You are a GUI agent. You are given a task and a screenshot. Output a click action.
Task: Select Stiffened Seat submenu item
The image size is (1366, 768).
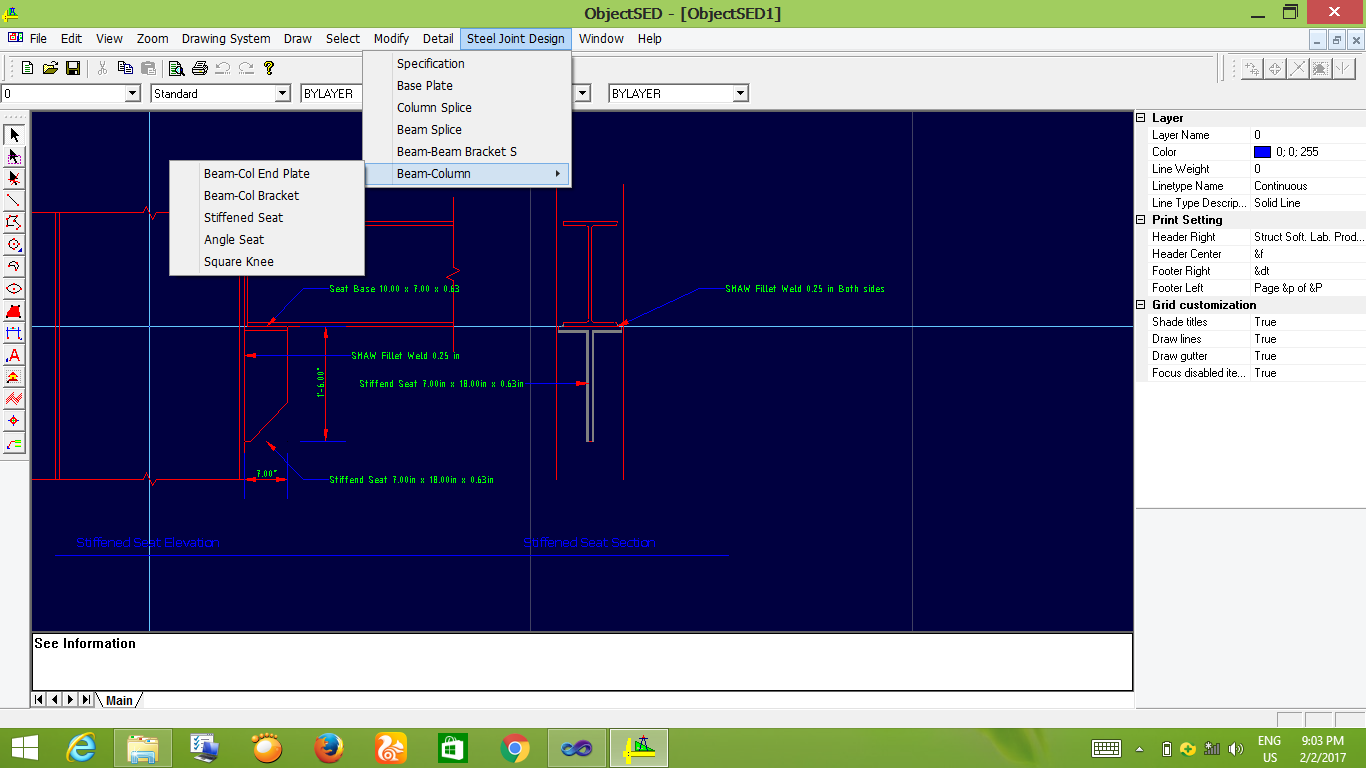(267, 218)
